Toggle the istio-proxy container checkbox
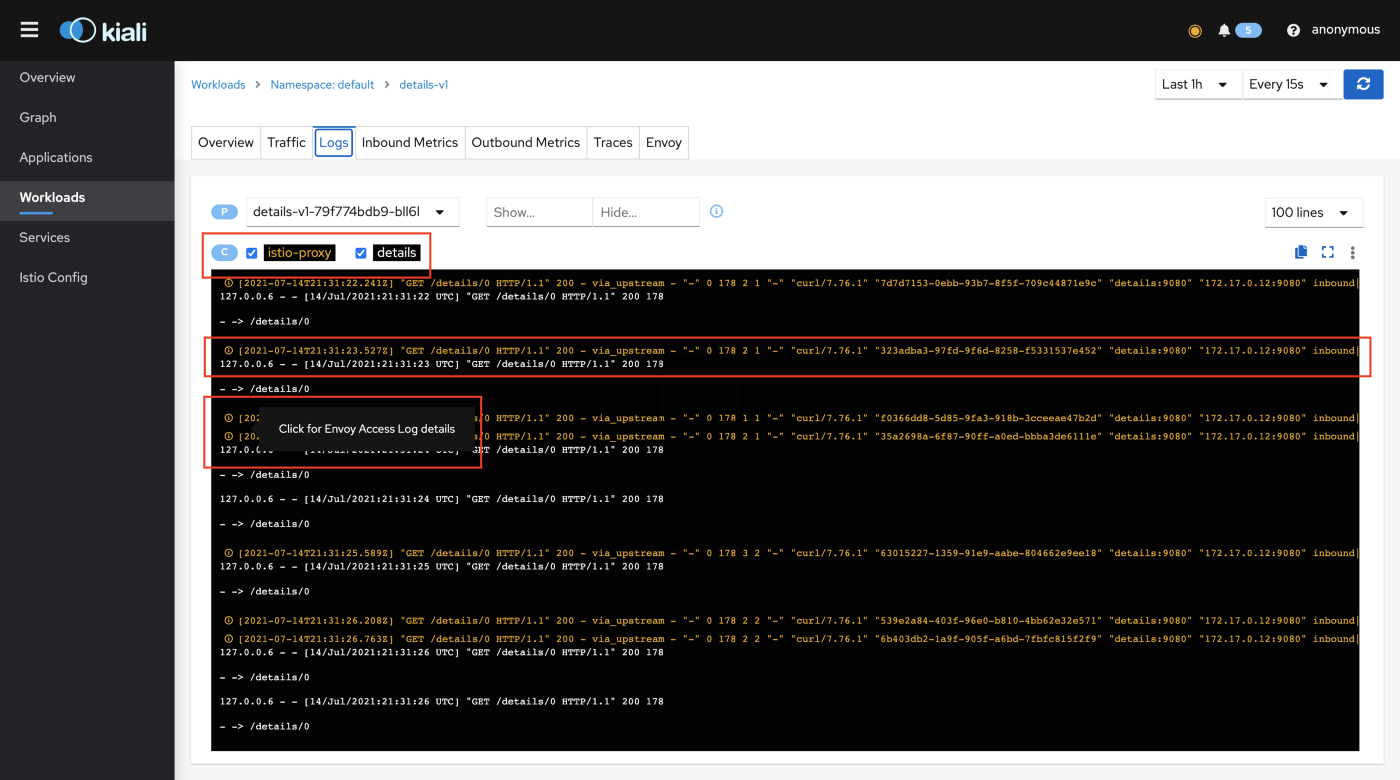Screen dimensions: 1400x780 coord(252,253)
